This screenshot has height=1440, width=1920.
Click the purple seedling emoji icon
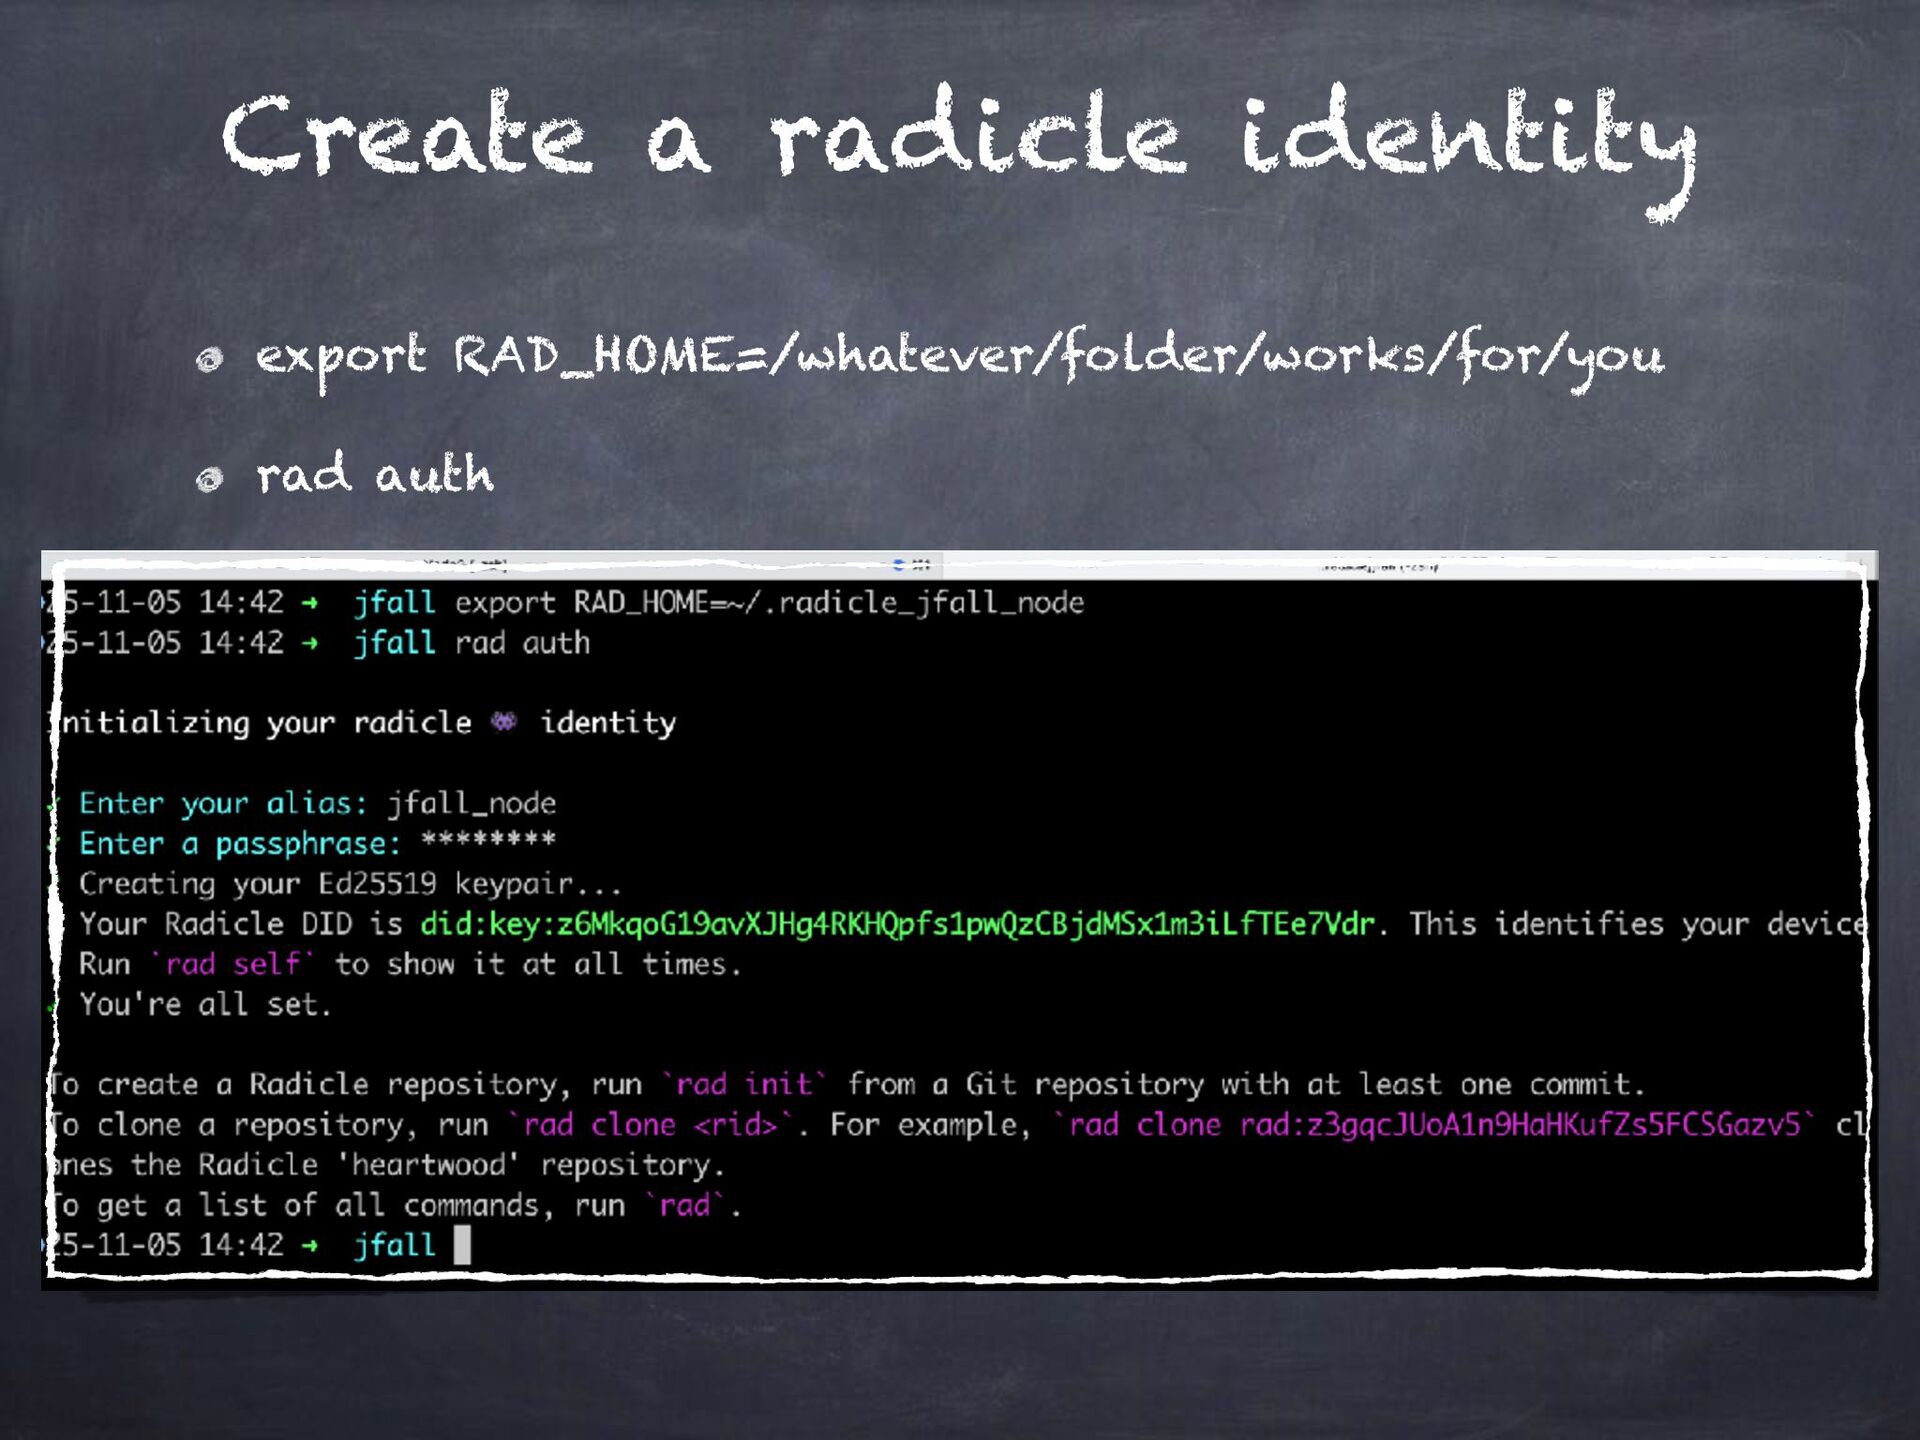pos(504,722)
